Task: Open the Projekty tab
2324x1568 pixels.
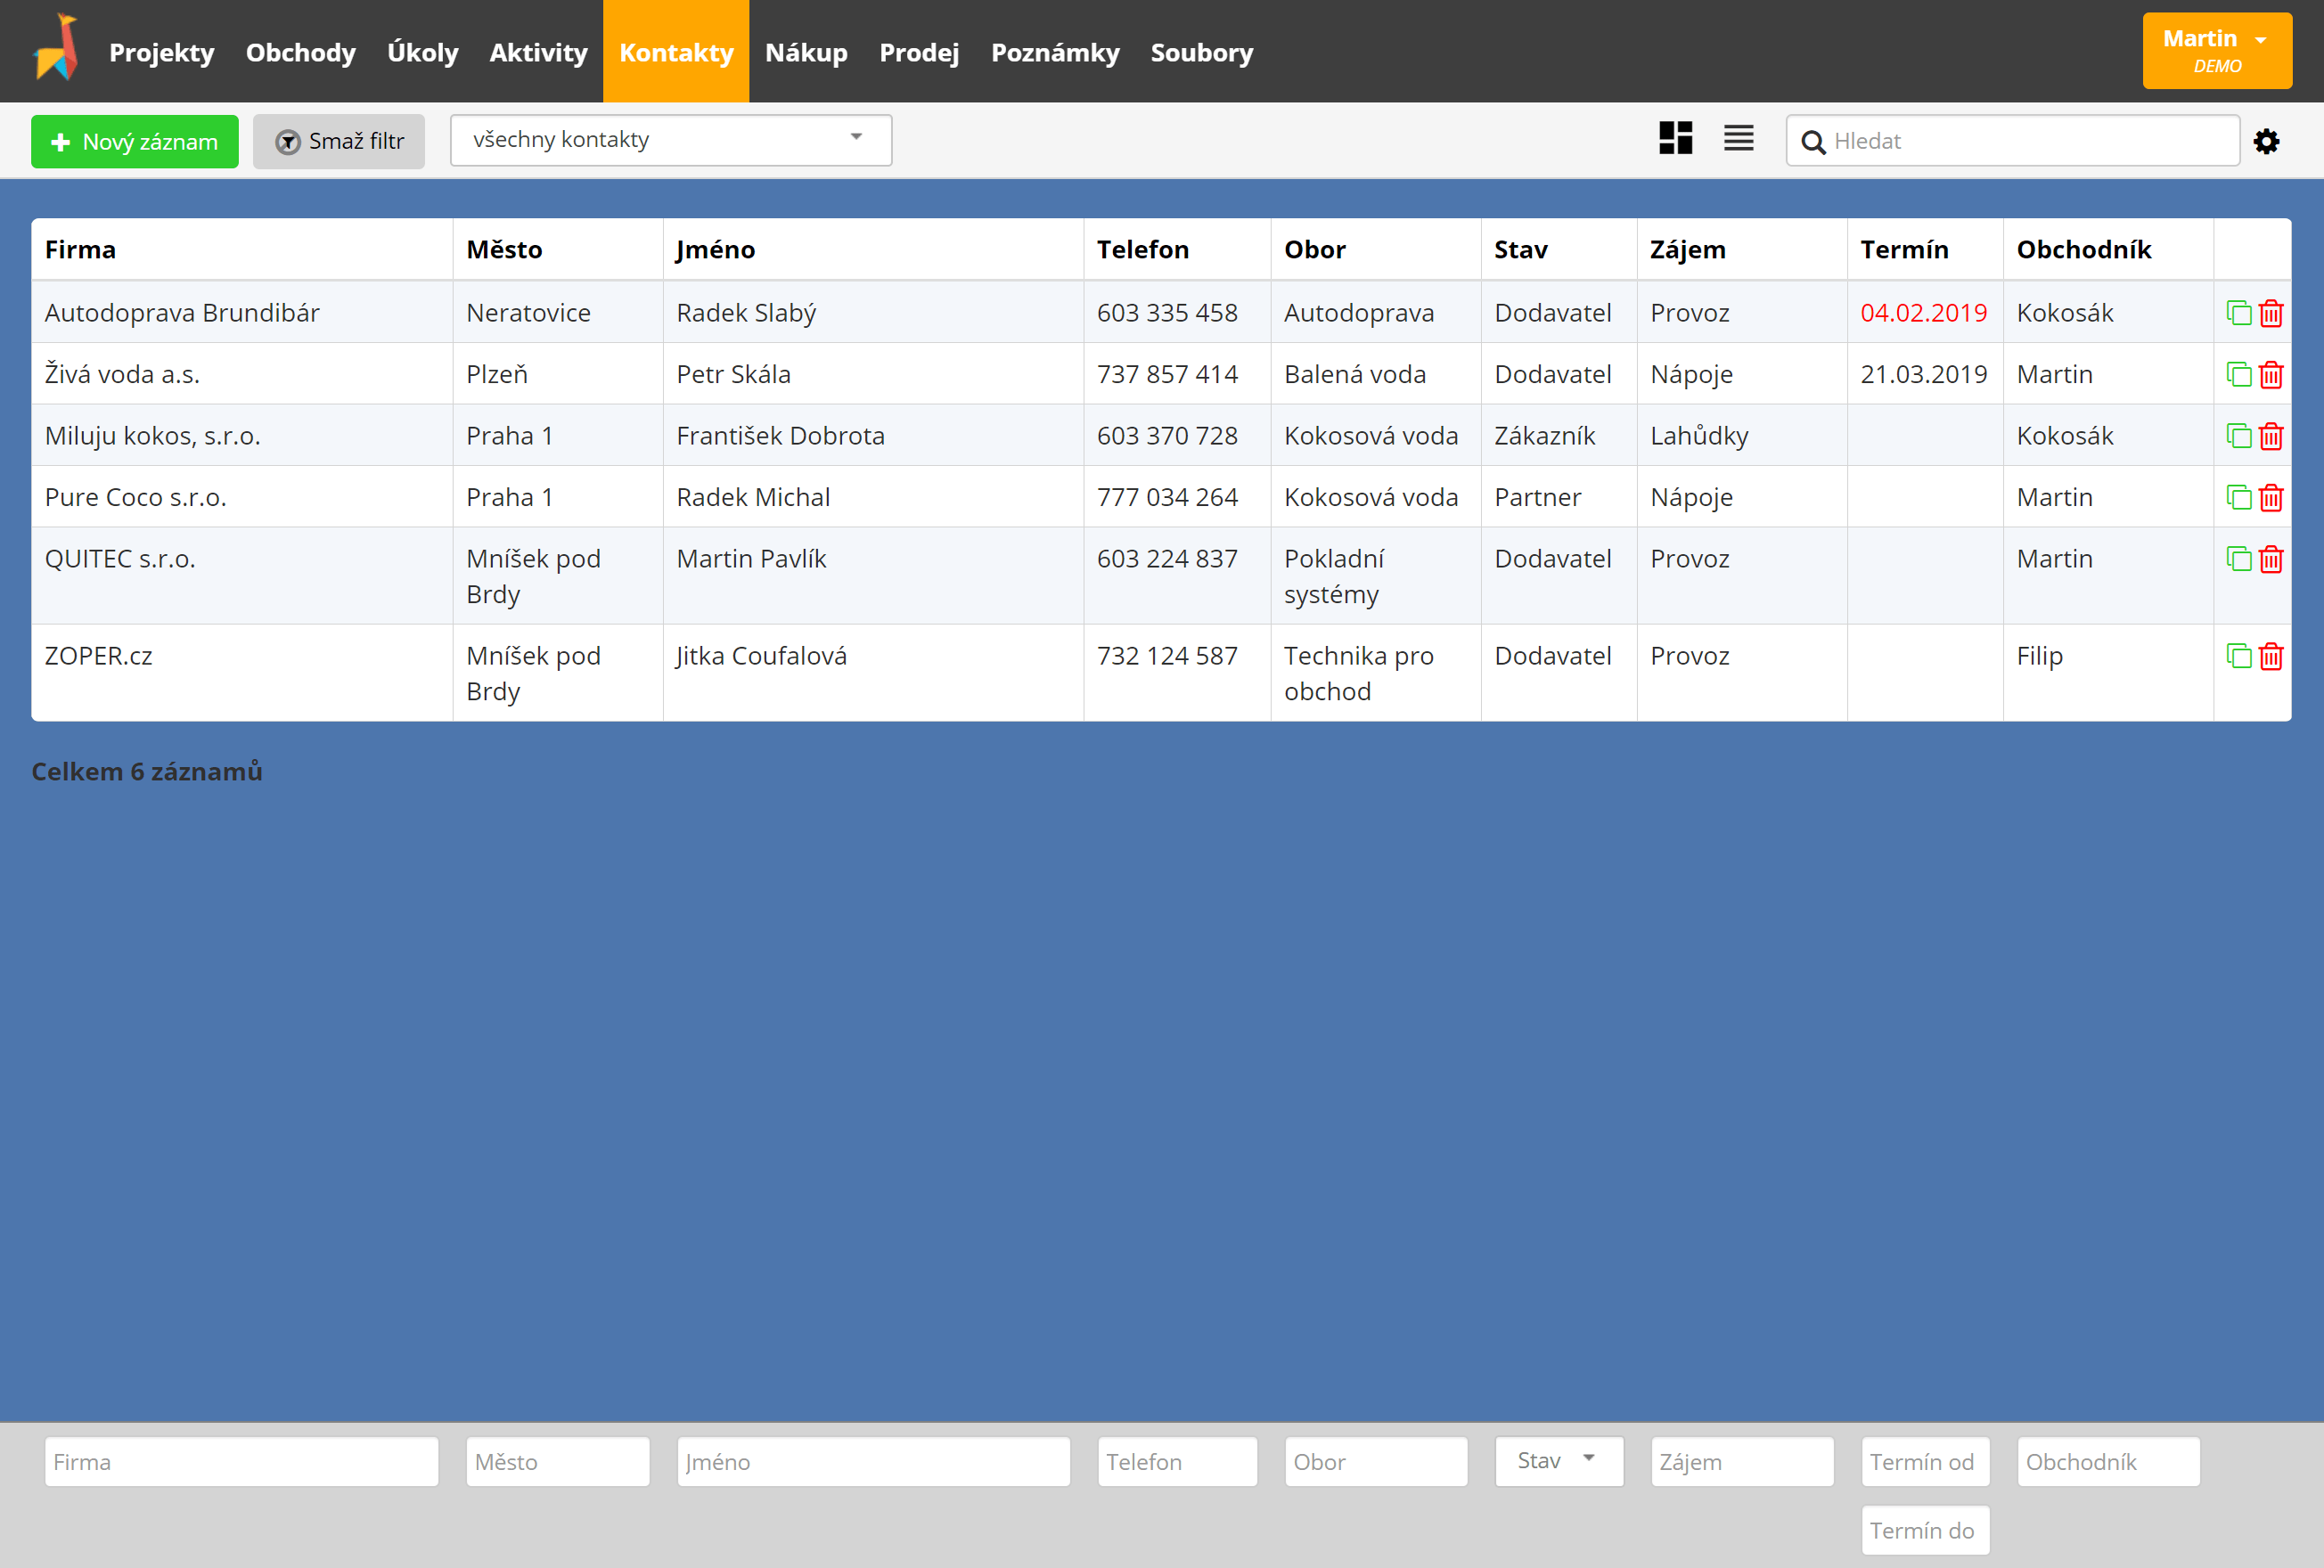Action: (161, 52)
